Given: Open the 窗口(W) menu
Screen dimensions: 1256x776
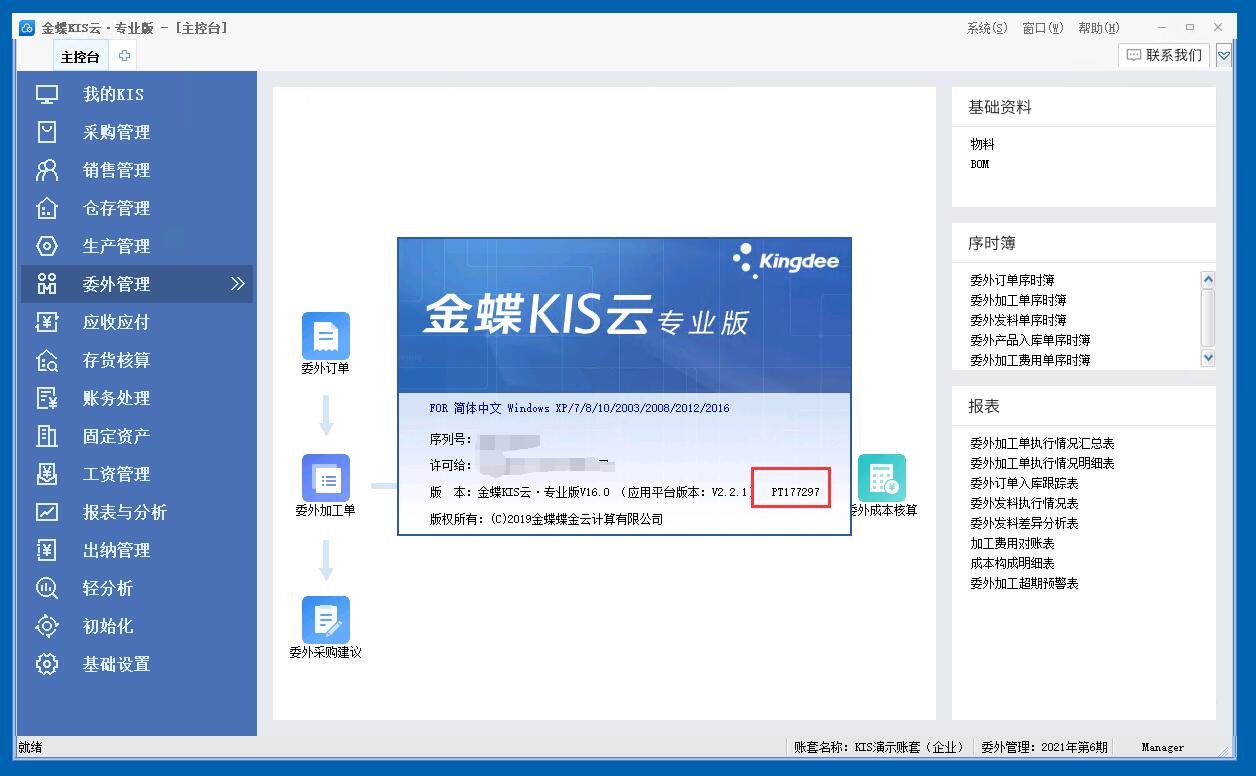Looking at the screenshot, I should pyautogui.click(x=1043, y=28).
